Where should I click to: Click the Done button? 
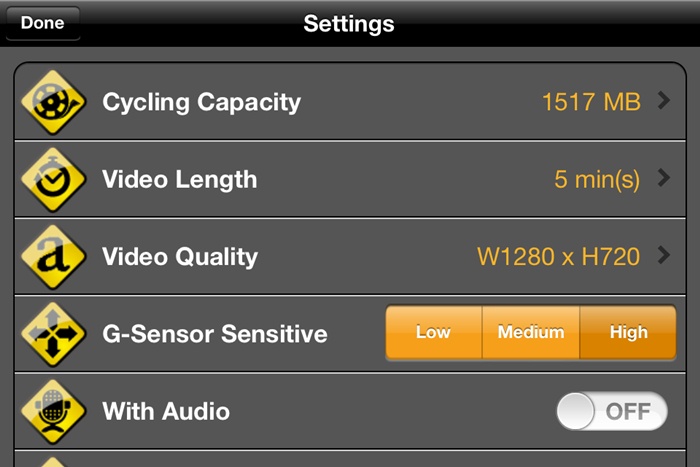click(x=43, y=23)
